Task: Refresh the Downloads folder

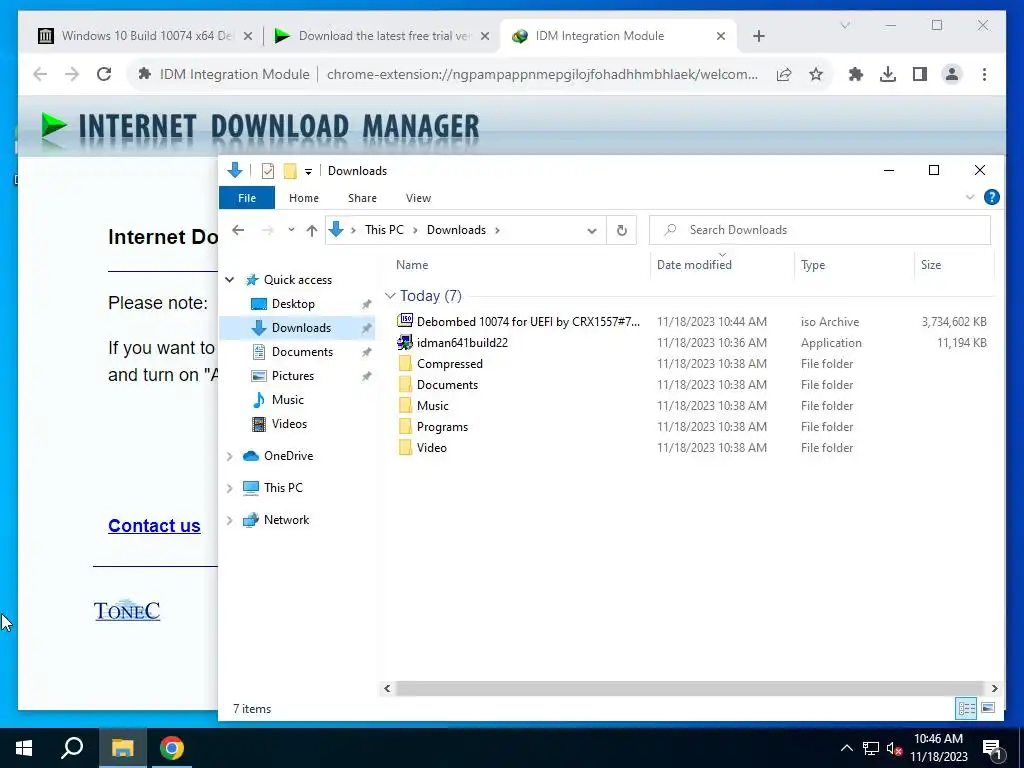Action: (x=622, y=230)
